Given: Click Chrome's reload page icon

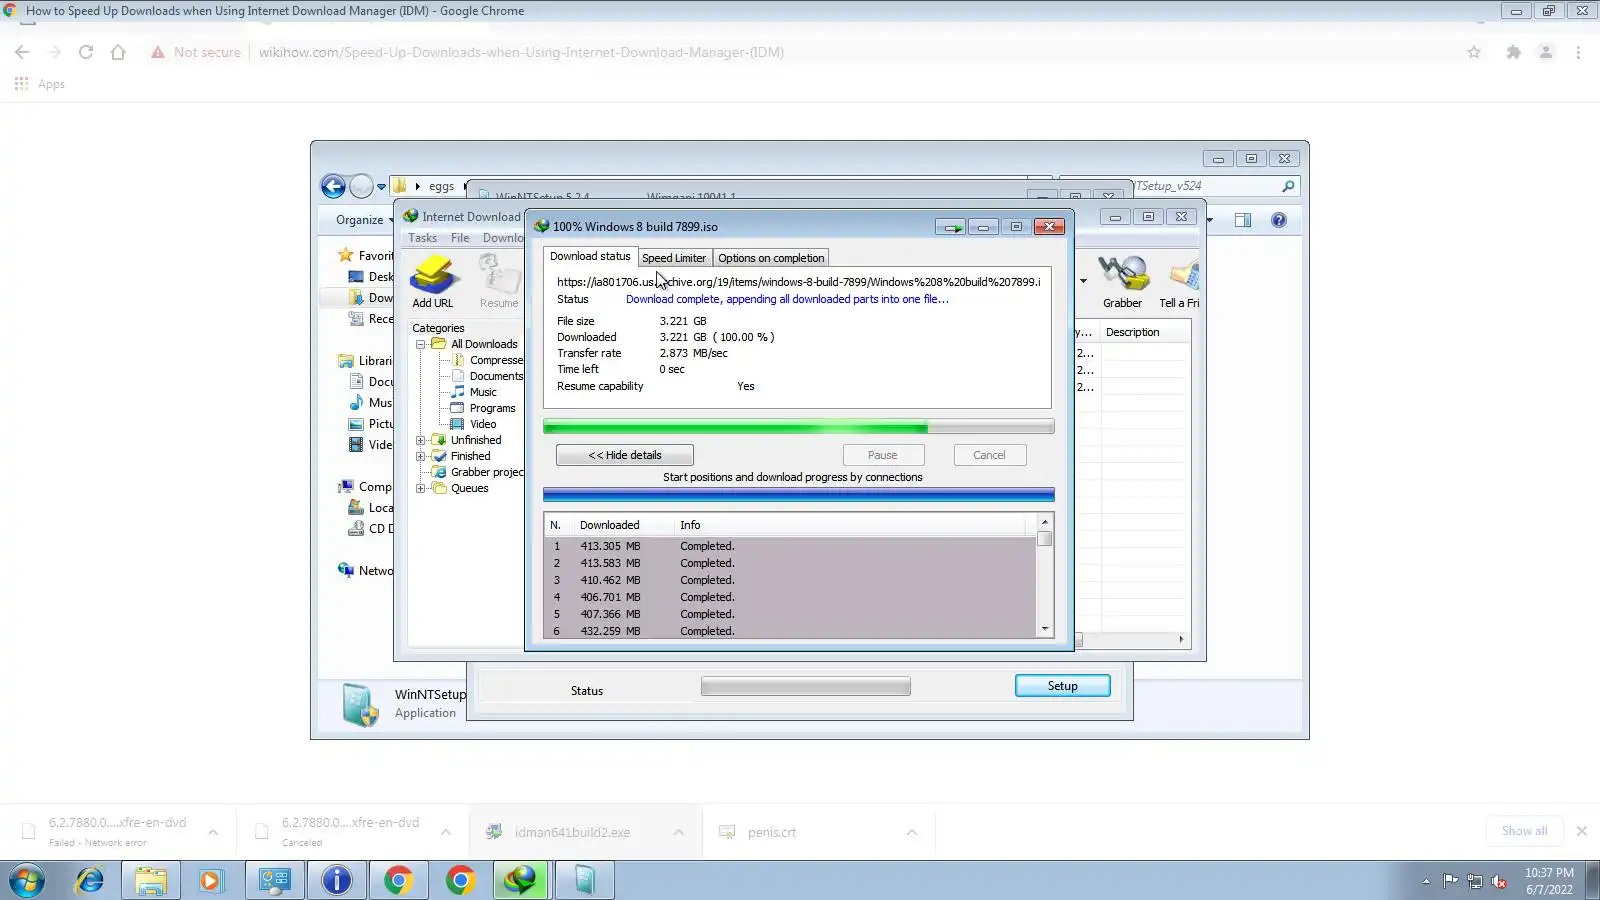Looking at the screenshot, I should point(86,52).
